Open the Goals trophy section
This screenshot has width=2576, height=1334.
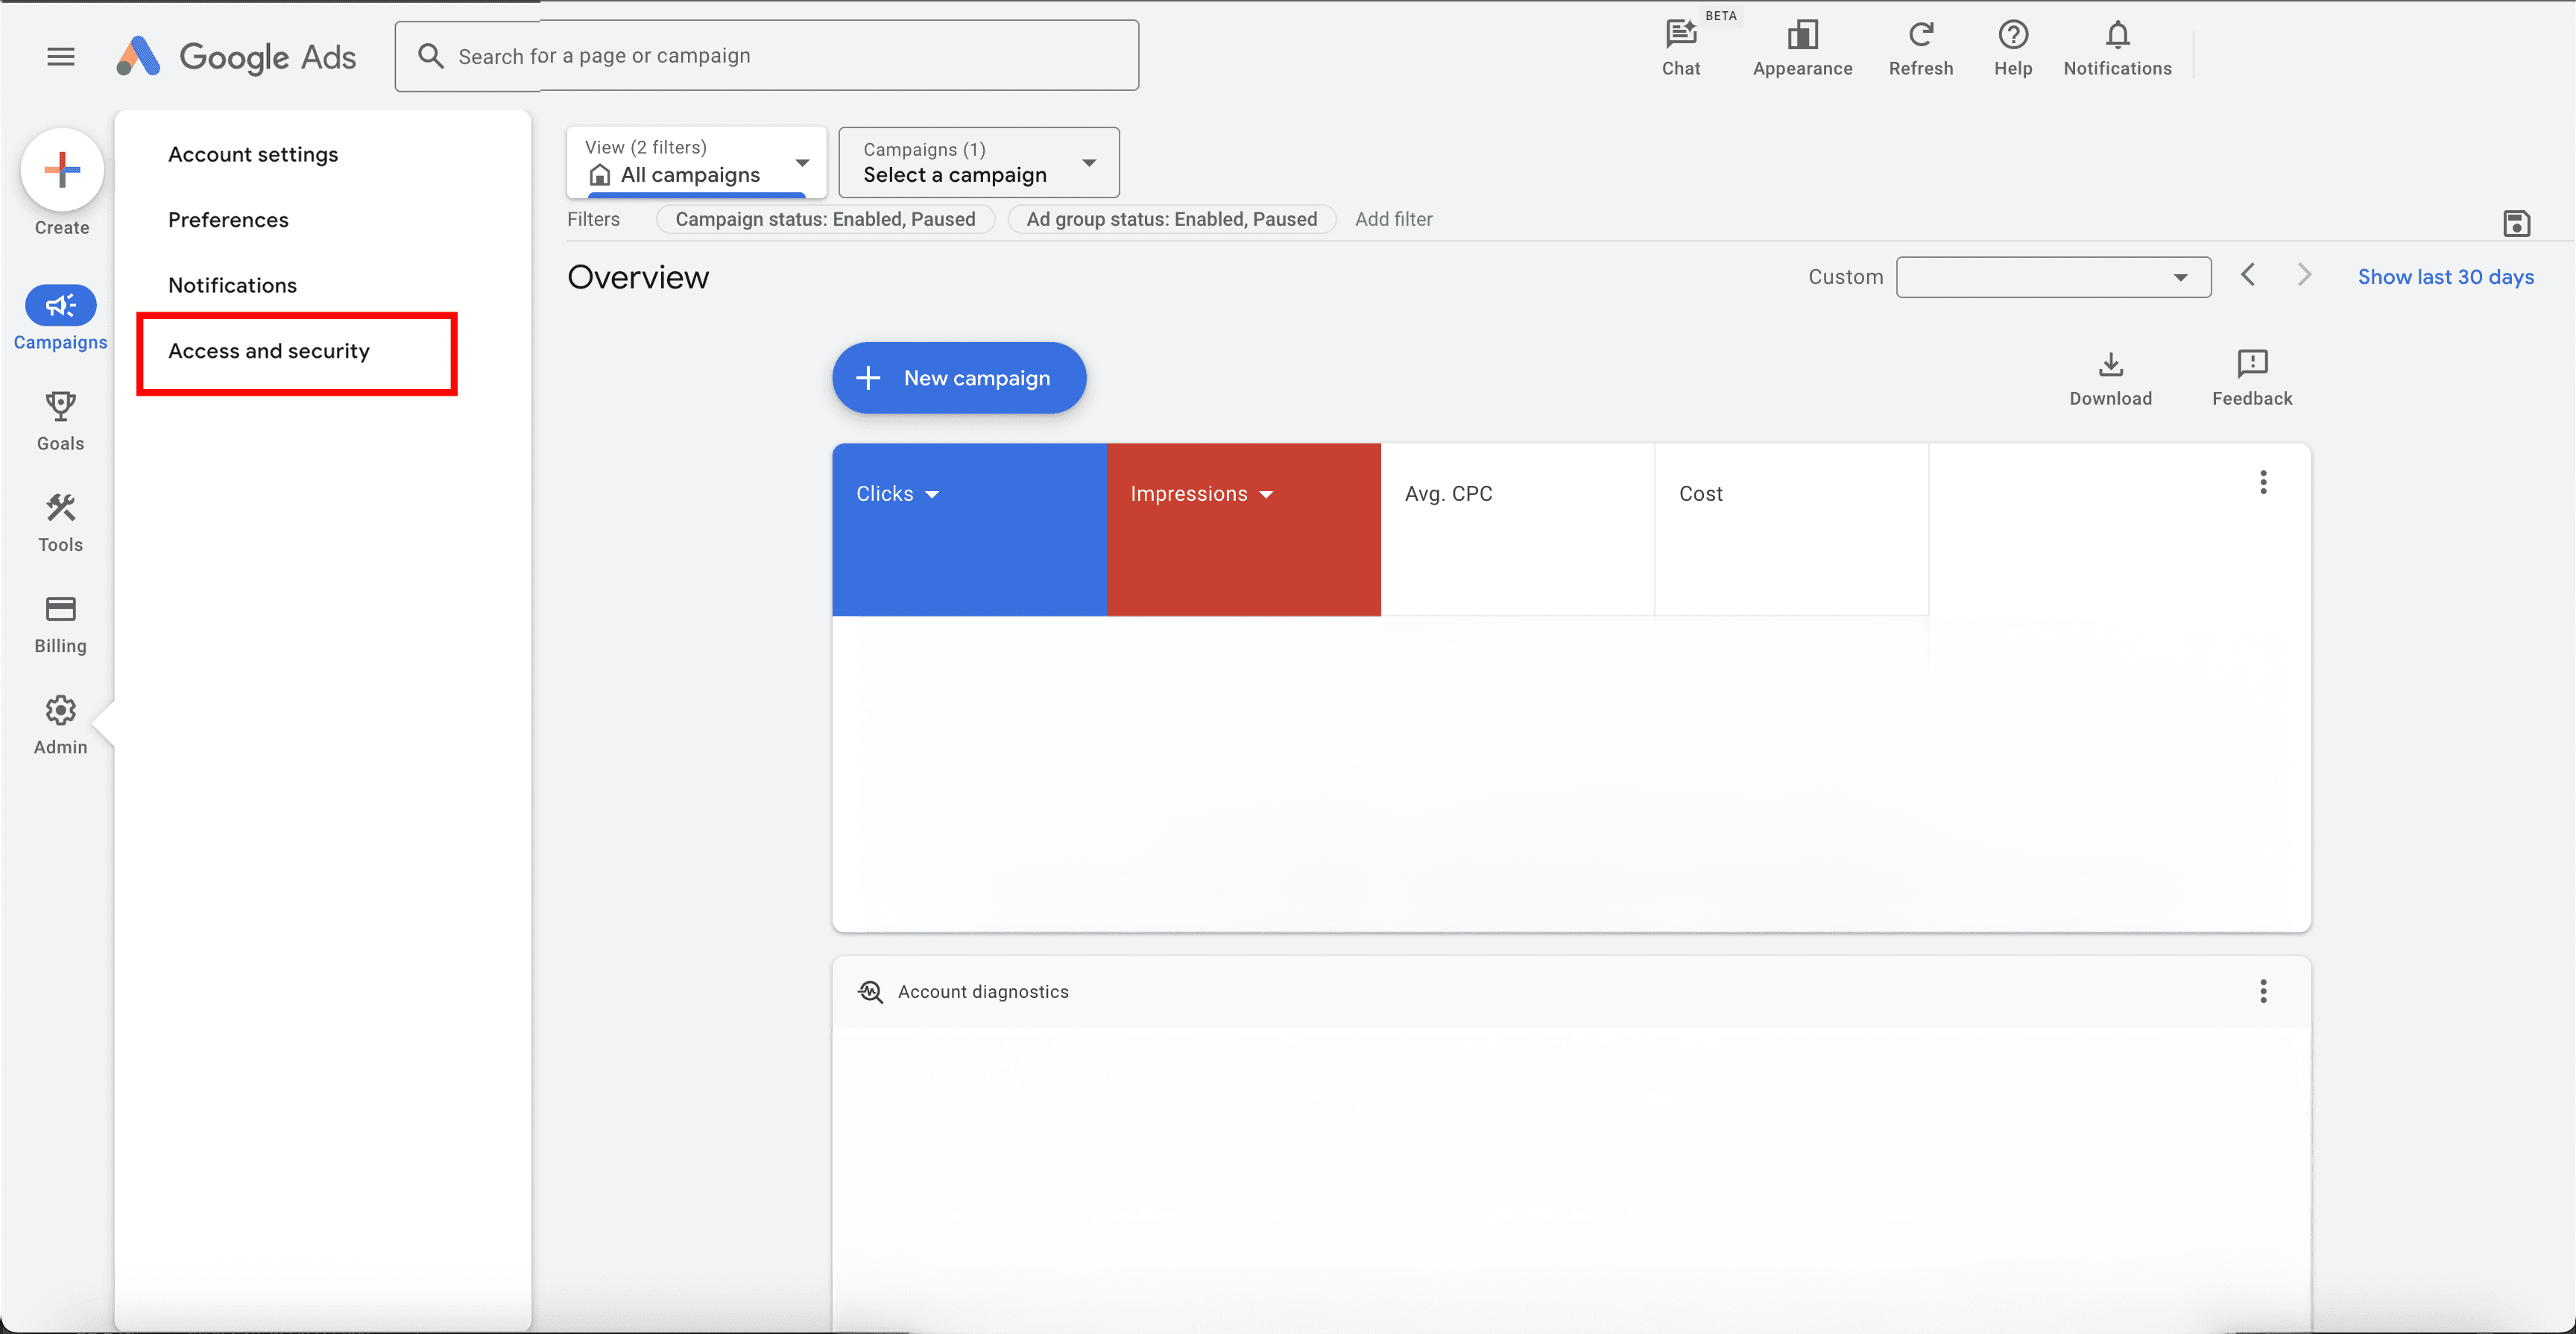pos(60,420)
